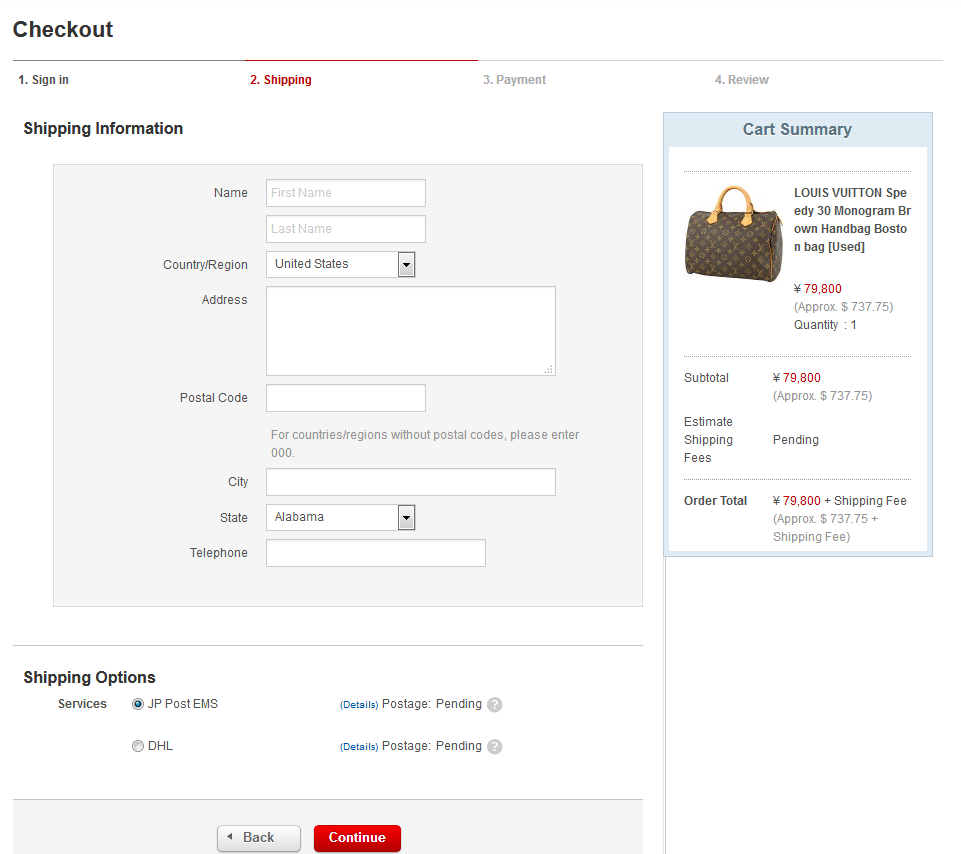Focus the Address text area
The image size is (961, 854).
(x=411, y=331)
